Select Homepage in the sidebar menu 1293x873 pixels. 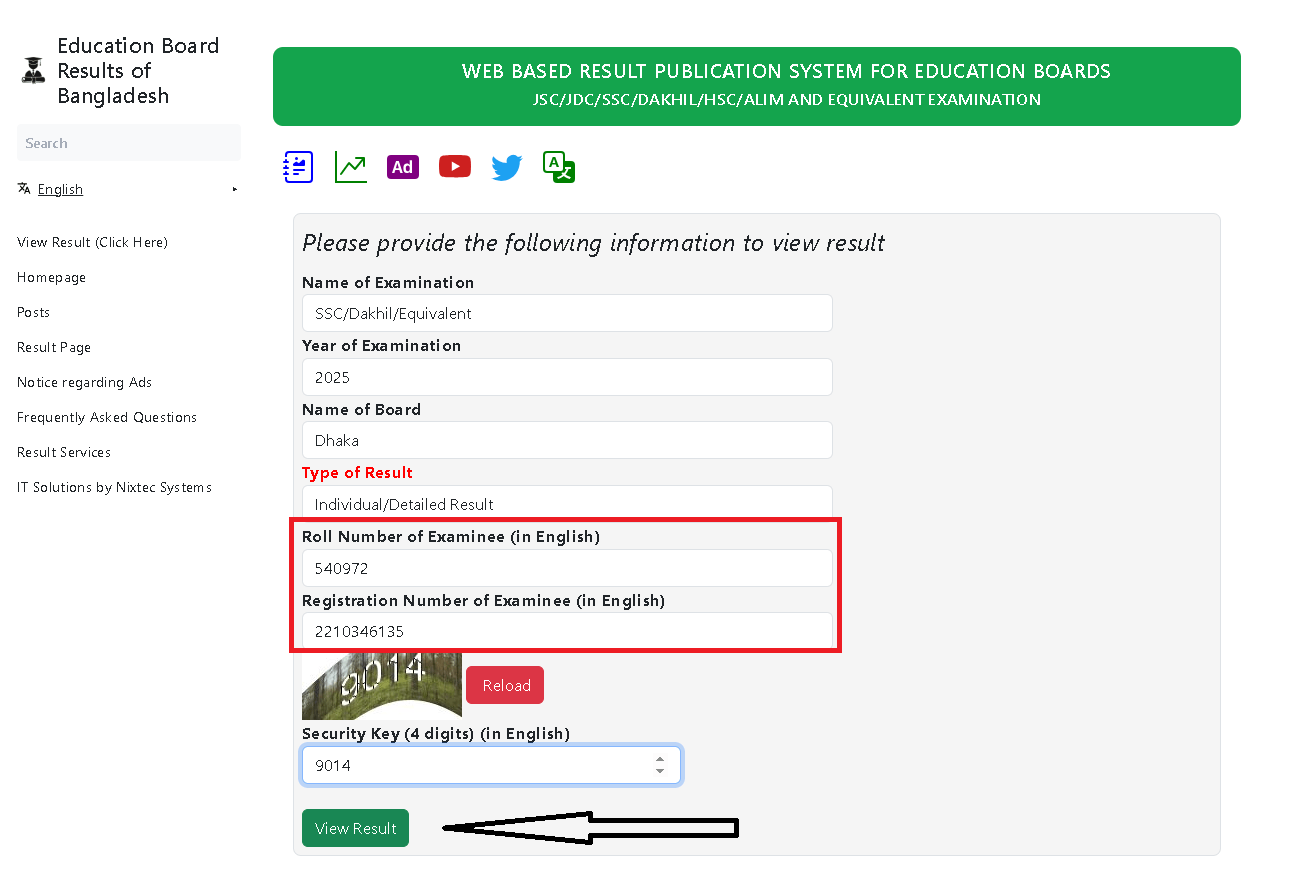[x=51, y=277]
